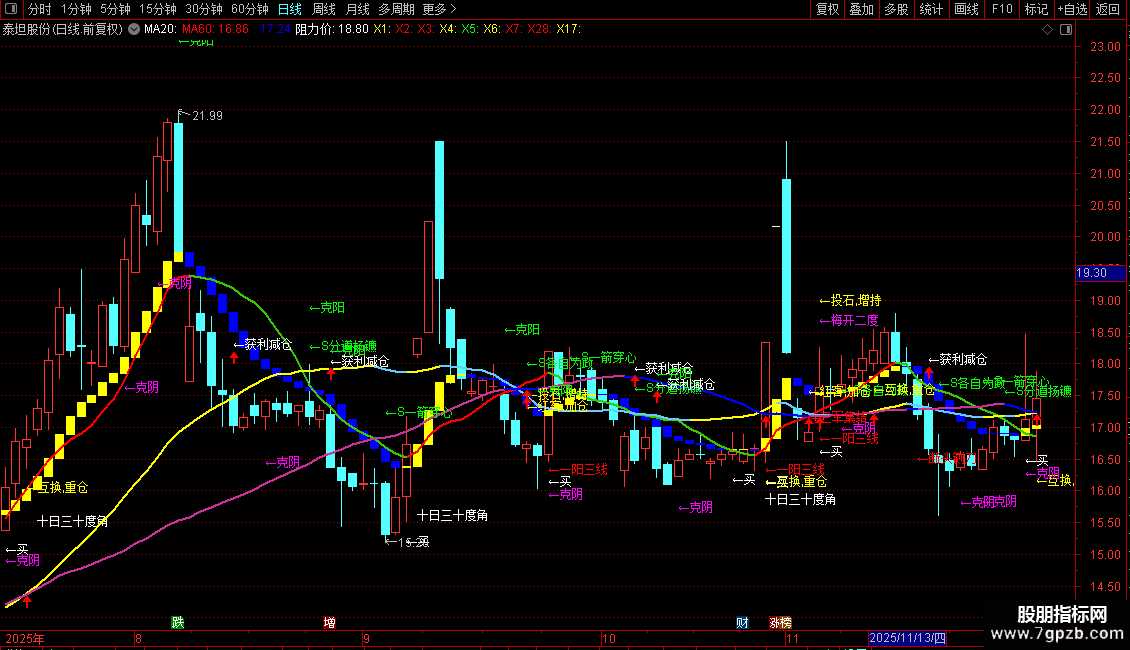Screen dimensions: 1130x650
Task: Click the MA60: 16.86 indicator value
Action: pos(215,29)
